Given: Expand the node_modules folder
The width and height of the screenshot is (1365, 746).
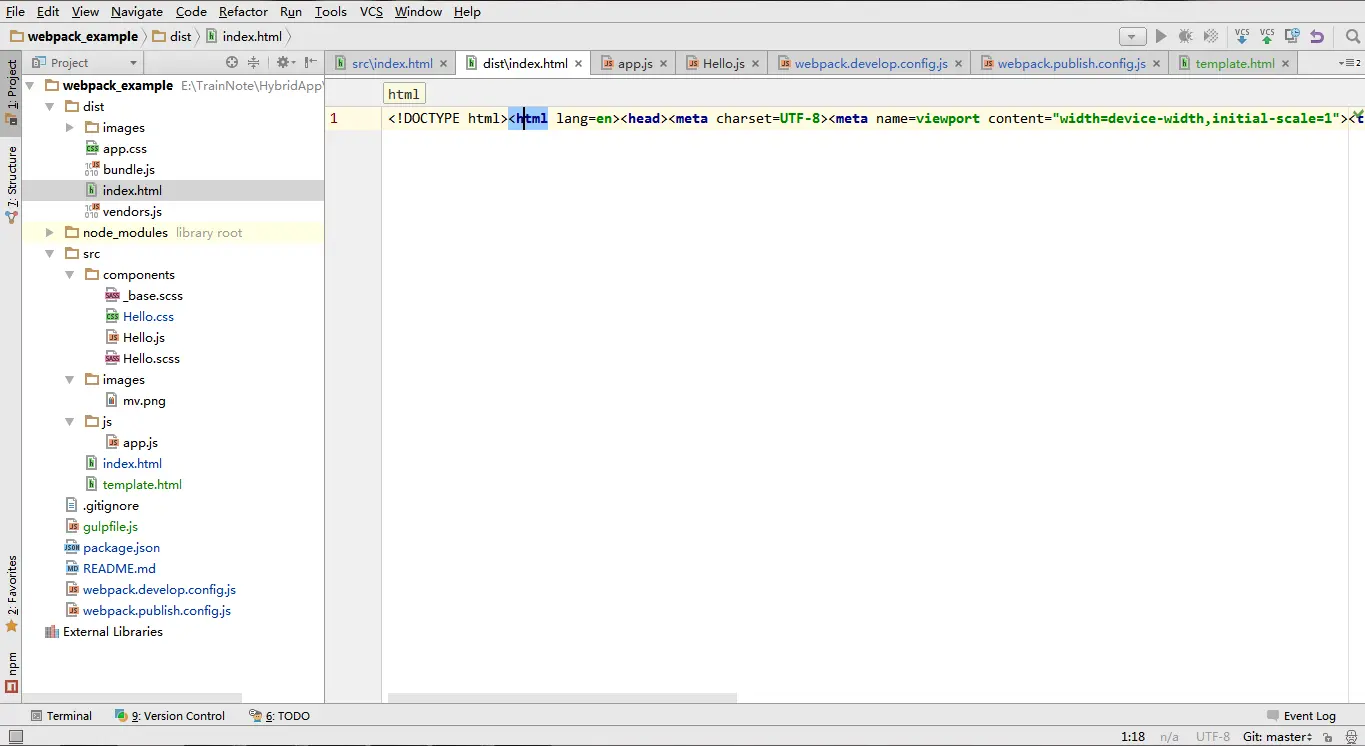Looking at the screenshot, I should click(49, 233).
